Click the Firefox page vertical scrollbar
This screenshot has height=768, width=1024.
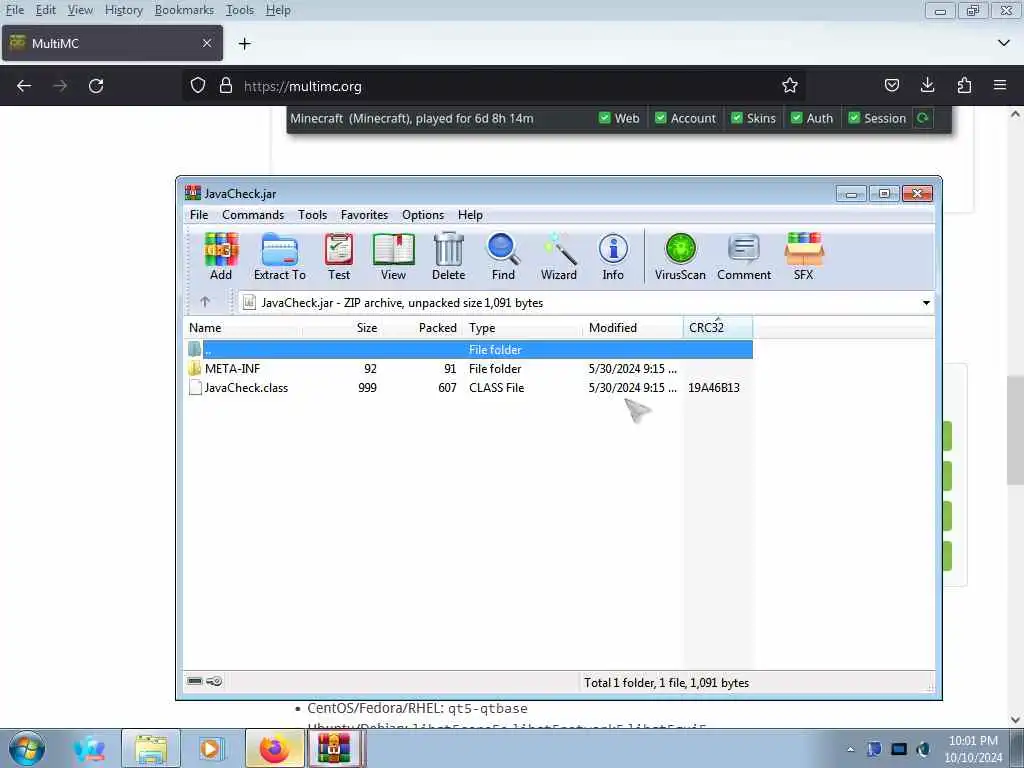pyautogui.click(x=1015, y=430)
